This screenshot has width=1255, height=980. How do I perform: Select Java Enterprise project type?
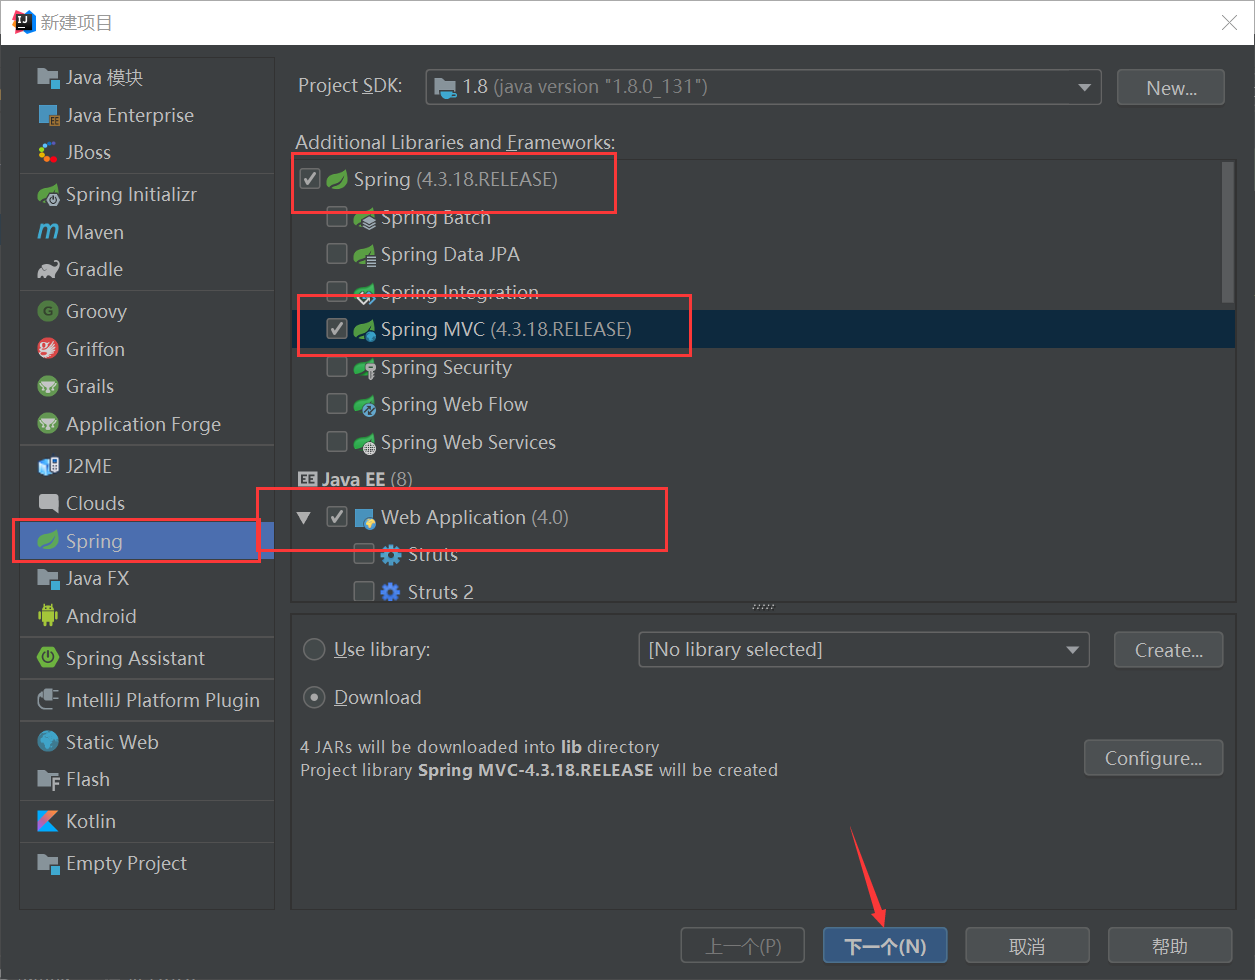(x=146, y=115)
